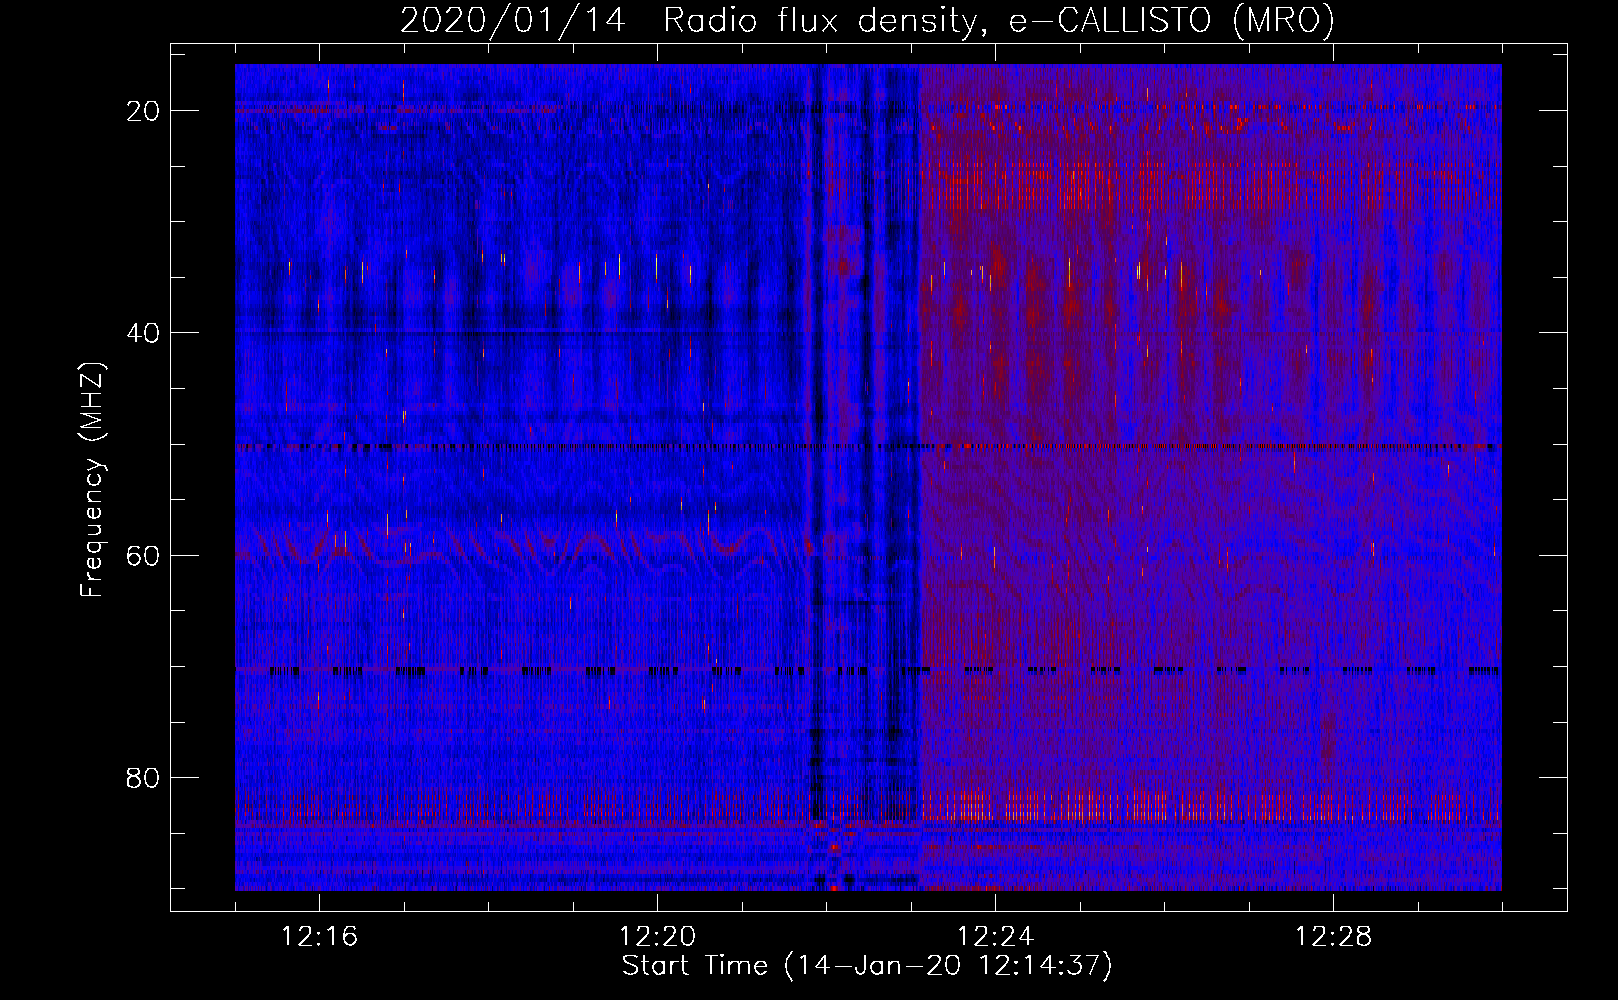Click the time tick label '12:16'

[319, 937]
